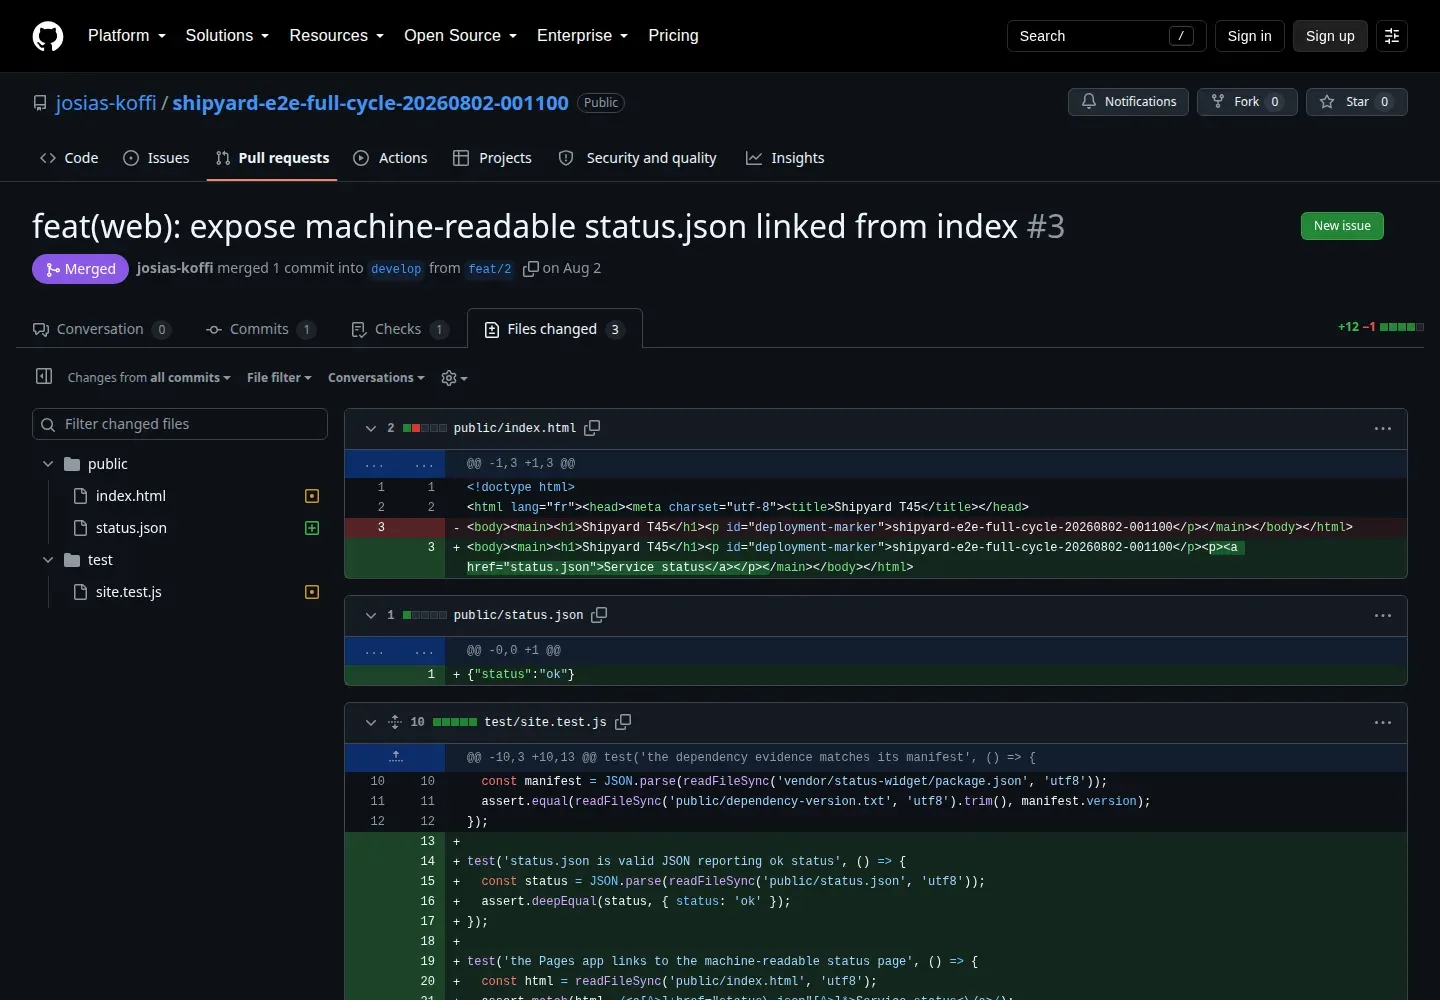Open the develop branch link
The image size is (1440, 1000).
pyautogui.click(x=396, y=269)
